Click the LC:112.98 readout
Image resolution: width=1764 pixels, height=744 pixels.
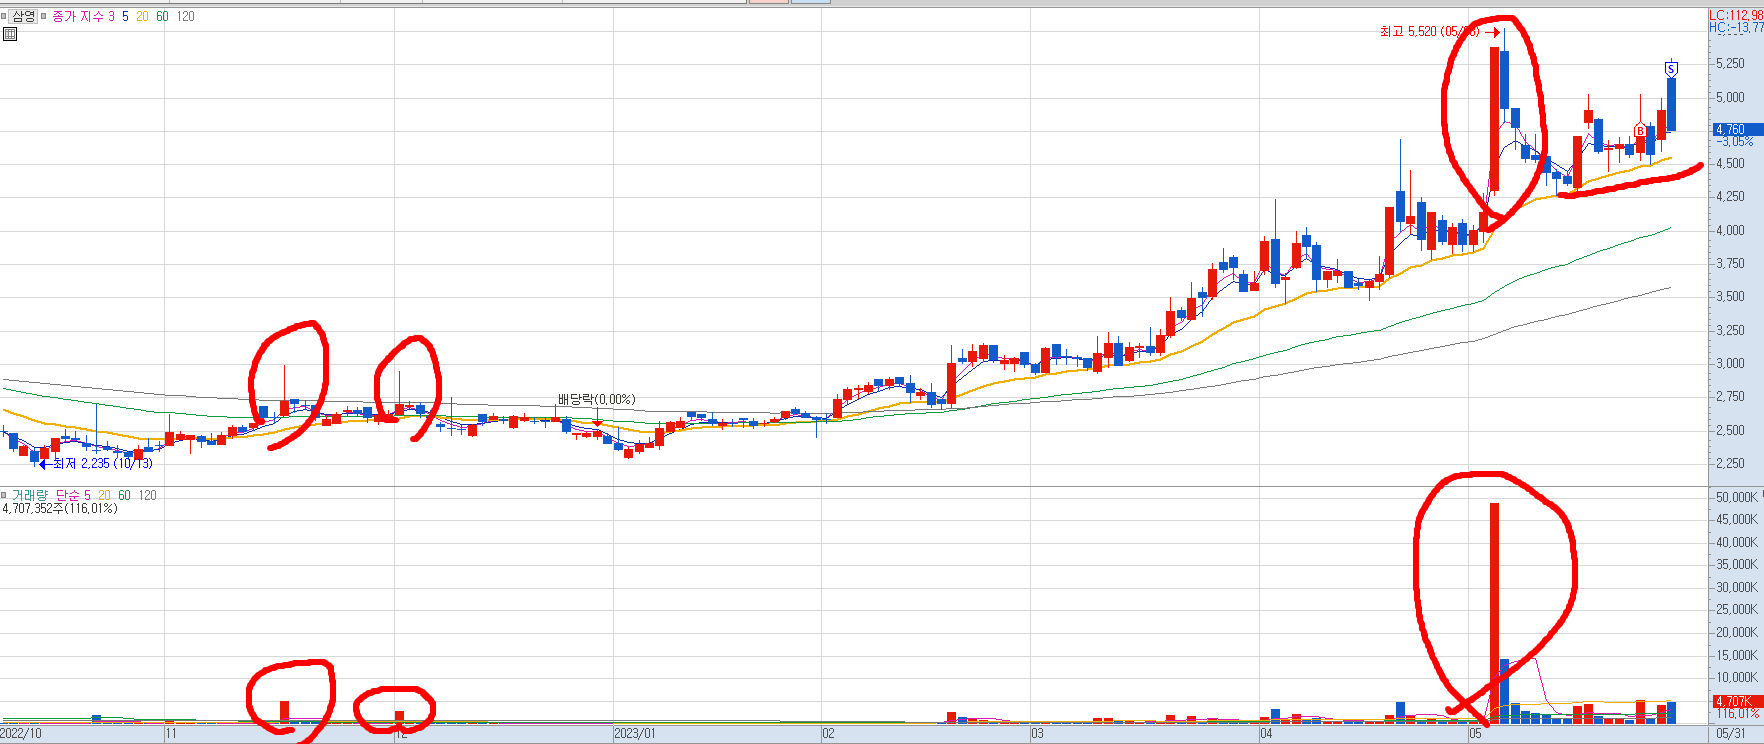pos(1736,15)
